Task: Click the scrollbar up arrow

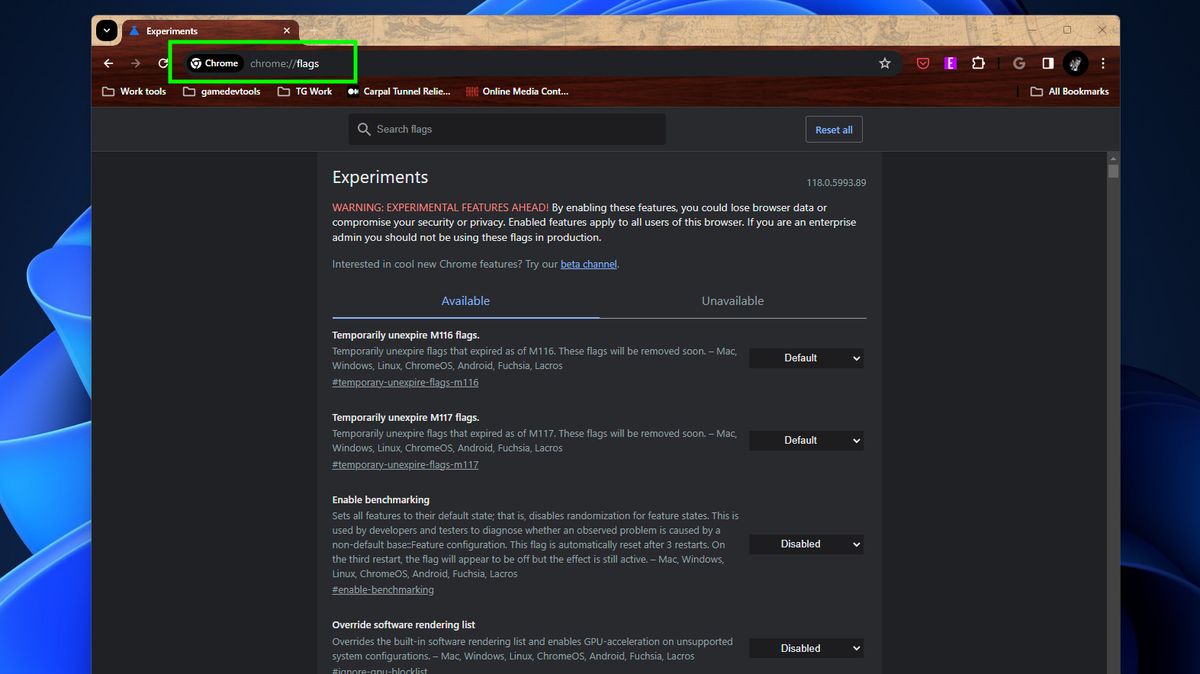Action: (1113, 157)
